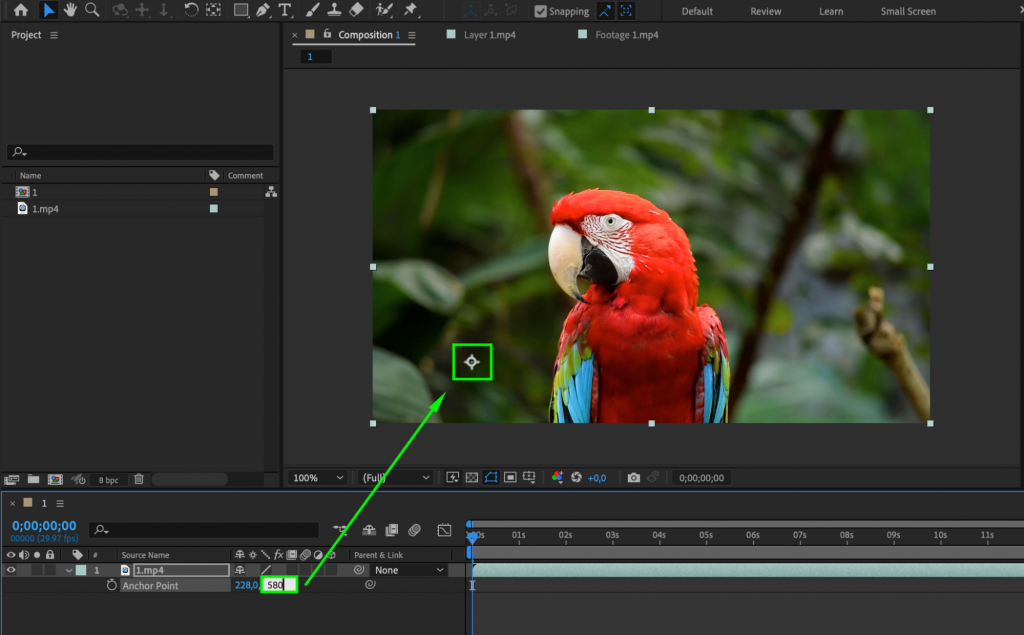Image resolution: width=1024 pixels, height=635 pixels.
Task: Click the Anchor Point stopwatch
Action: [x=112, y=585]
